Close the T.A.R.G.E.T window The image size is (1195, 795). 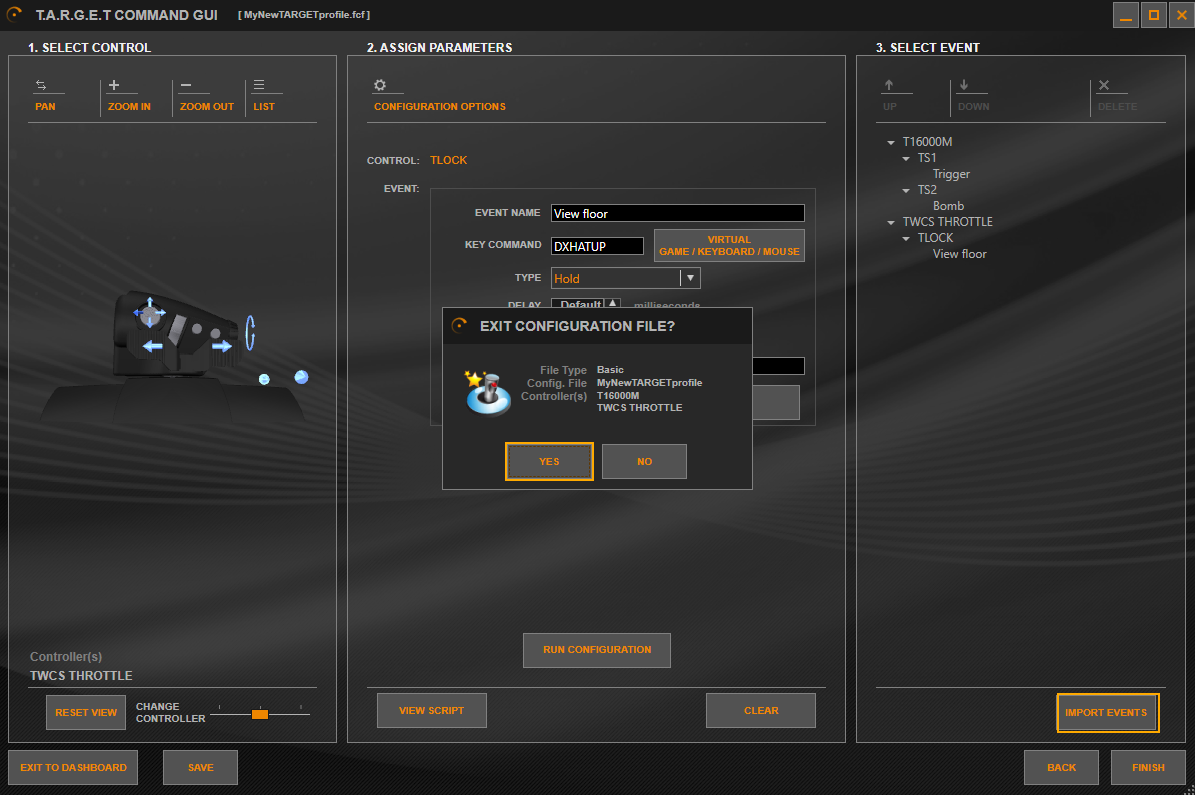click(1182, 14)
